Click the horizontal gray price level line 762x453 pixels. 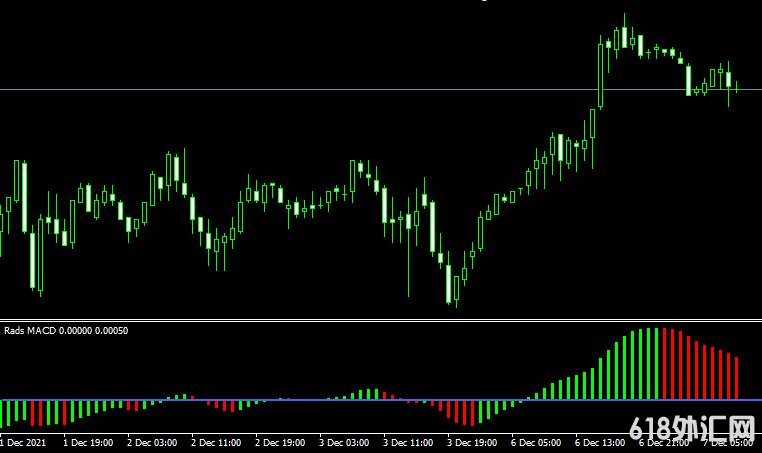click(x=381, y=89)
